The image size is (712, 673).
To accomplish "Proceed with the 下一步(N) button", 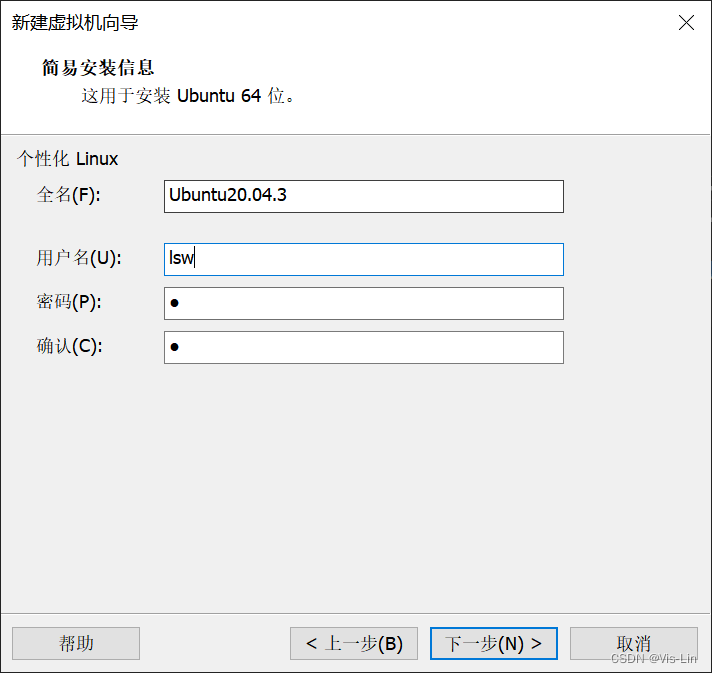I will (494, 643).
